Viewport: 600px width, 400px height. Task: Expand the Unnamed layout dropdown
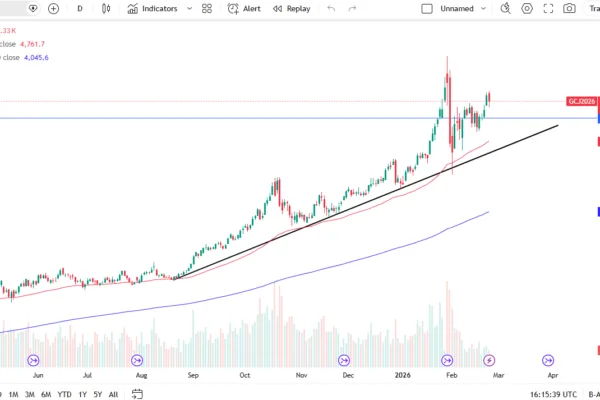pos(483,8)
